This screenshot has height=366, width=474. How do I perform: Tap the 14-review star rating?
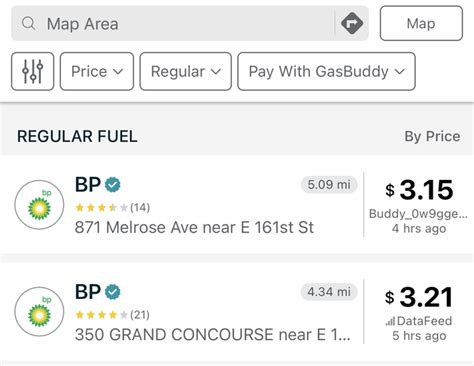pyautogui.click(x=112, y=208)
